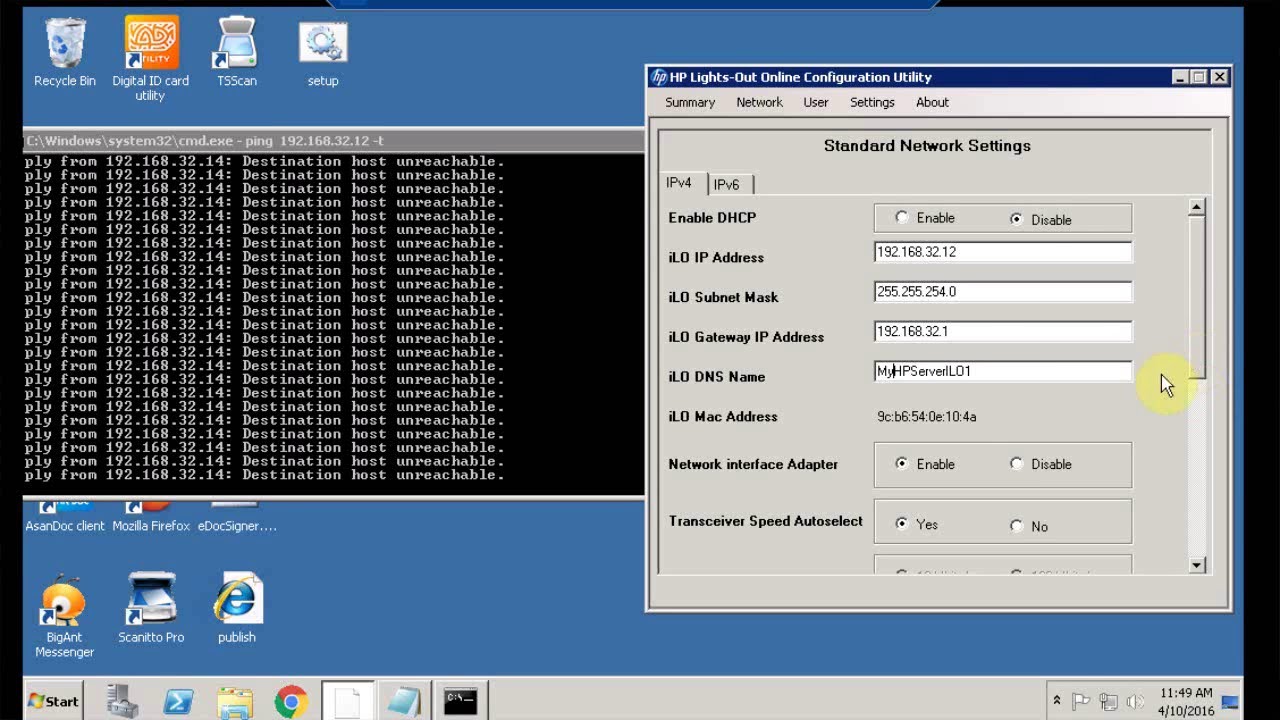Launch Digital ID card utility shortcut
Image resolution: width=1280 pixels, height=720 pixels.
coord(150,58)
